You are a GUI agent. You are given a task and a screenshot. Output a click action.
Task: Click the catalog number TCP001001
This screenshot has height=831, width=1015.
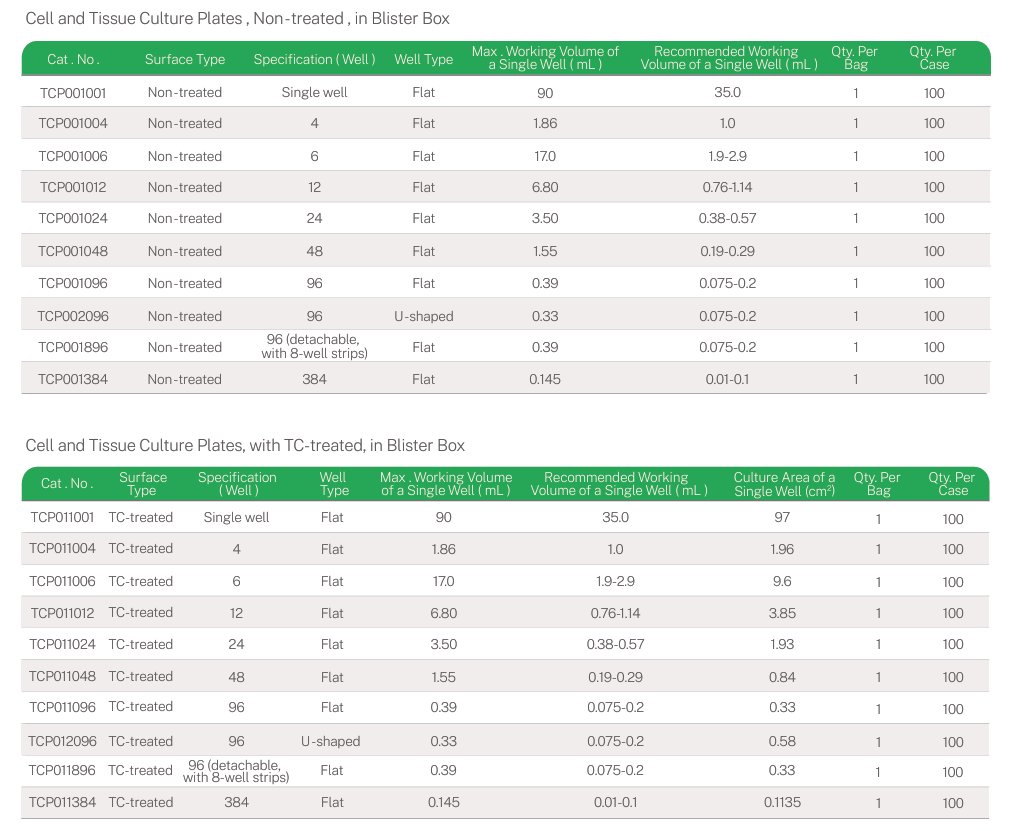pyautogui.click(x=73, y=93)
